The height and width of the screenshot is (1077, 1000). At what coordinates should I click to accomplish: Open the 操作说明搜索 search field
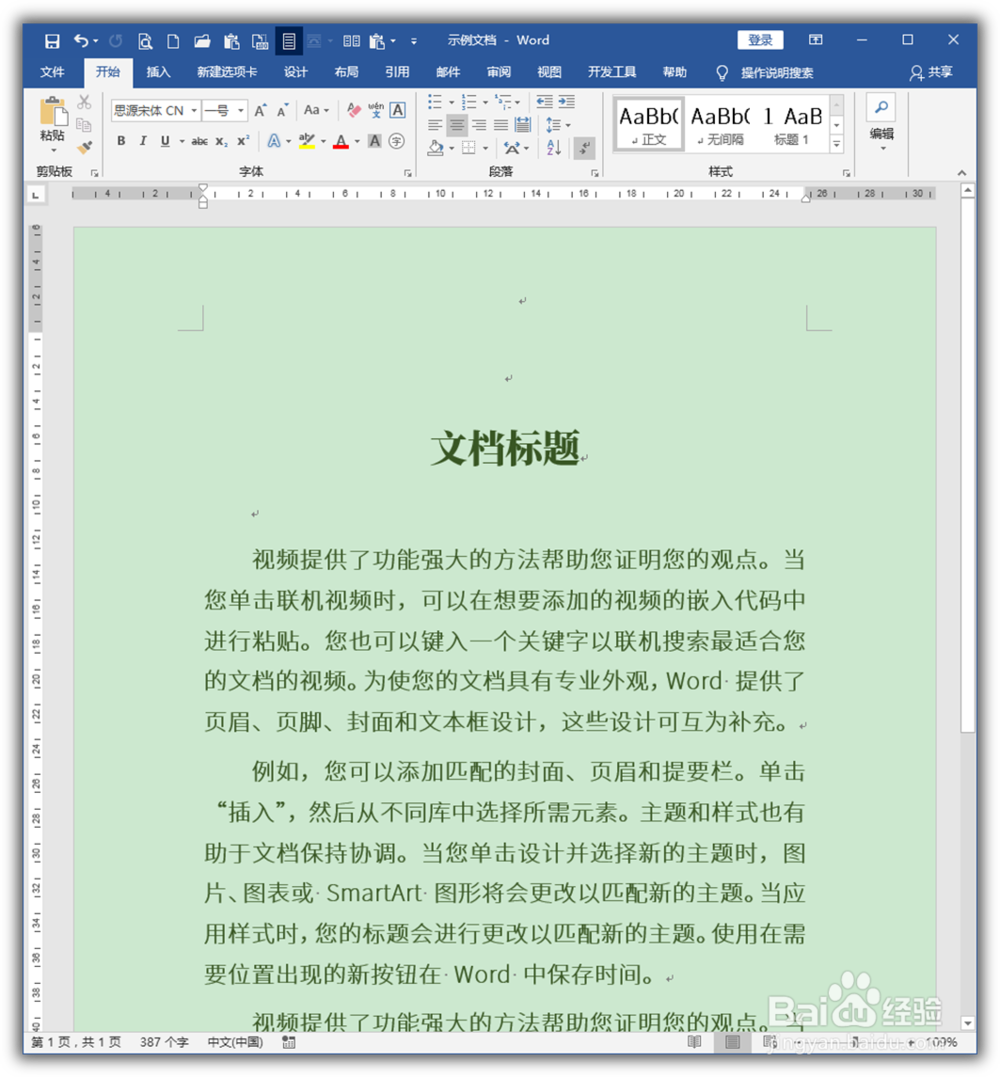[x=780, y=72]
